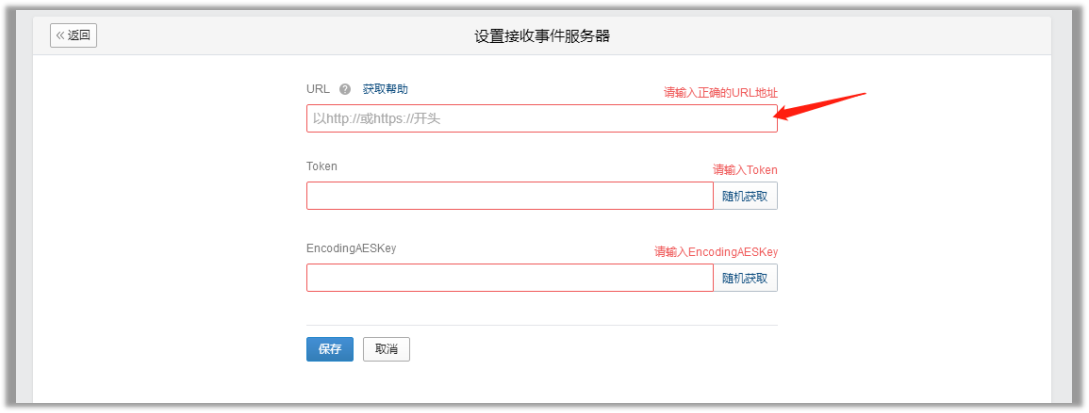Generate a random EncodingAESKey with 随机获取
Screen dimensions: 1089x413
point(745,278)
